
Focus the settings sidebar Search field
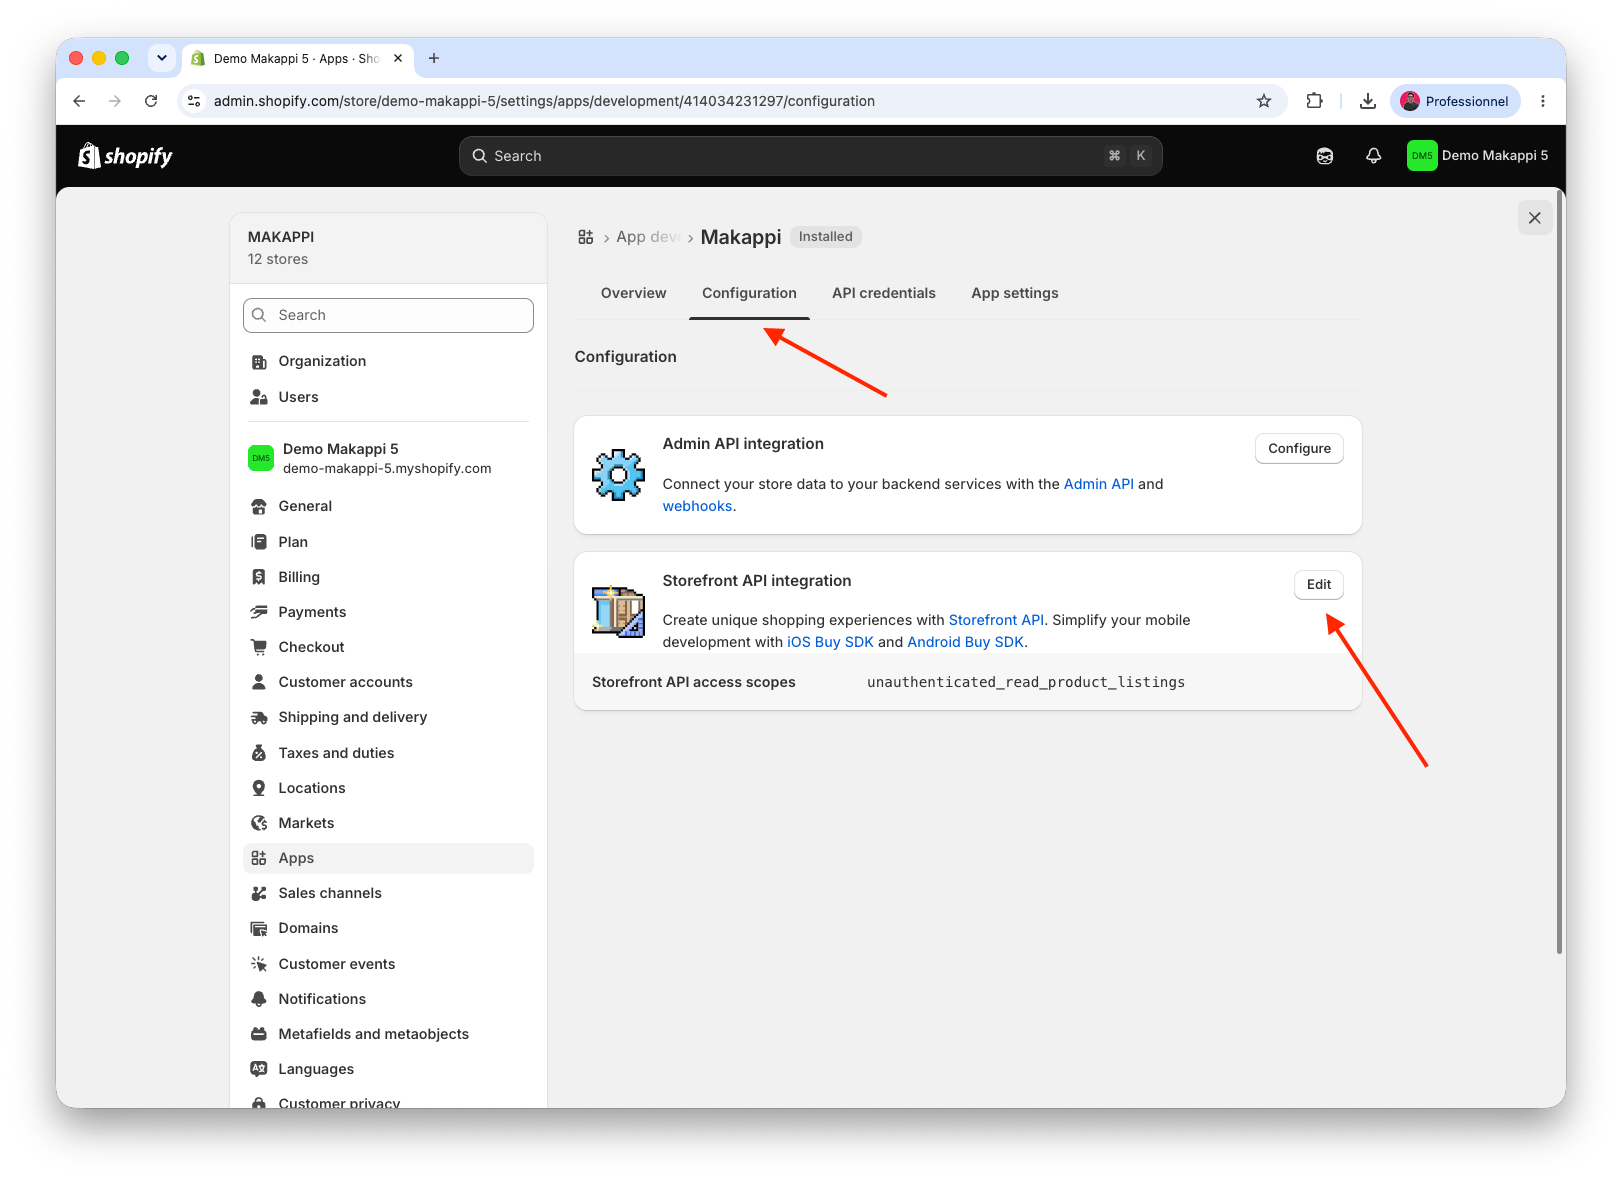pos(388,315)
